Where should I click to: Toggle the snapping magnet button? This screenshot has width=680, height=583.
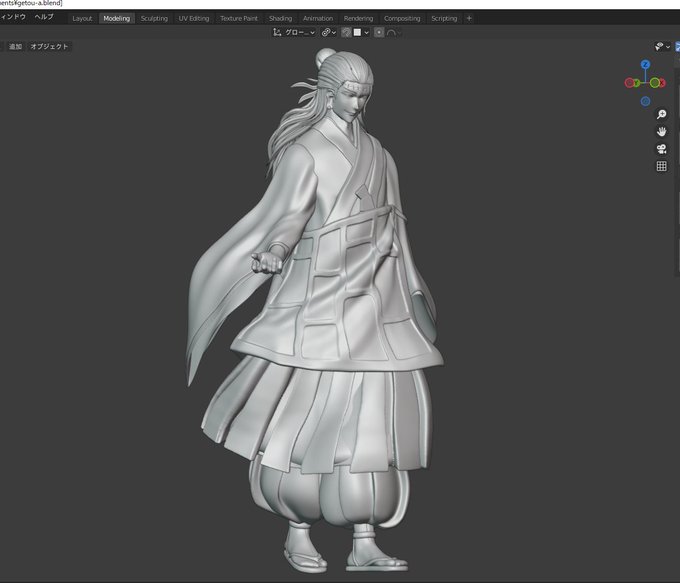point(346,33)
